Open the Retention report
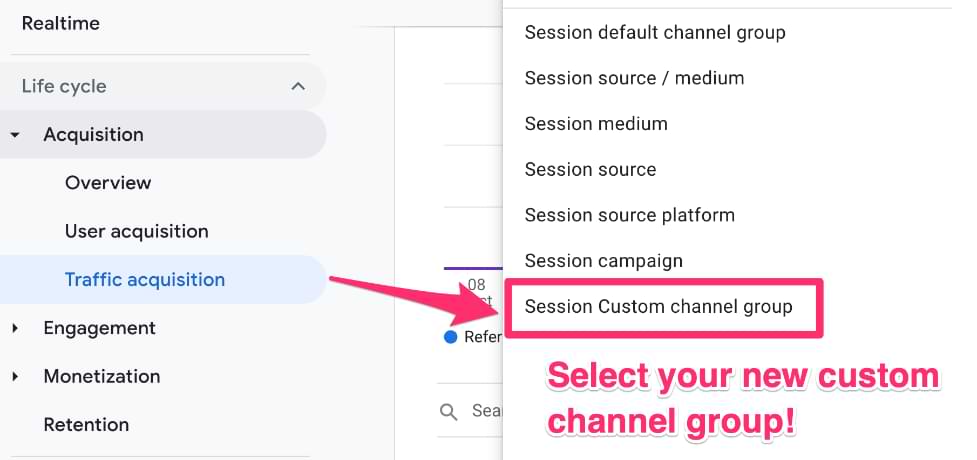Image resolution: width=977 pixels, height=460 pixels. pos(86,424)
